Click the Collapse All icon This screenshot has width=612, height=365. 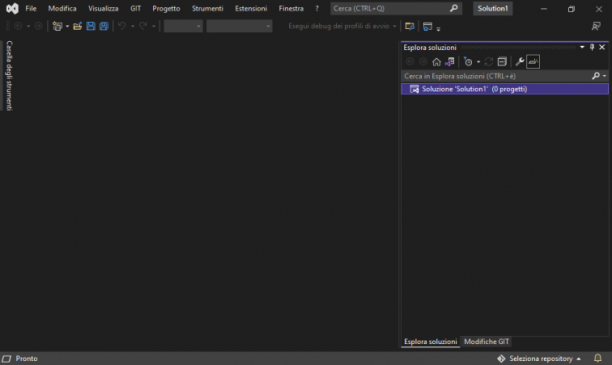[x=502, y=62]
